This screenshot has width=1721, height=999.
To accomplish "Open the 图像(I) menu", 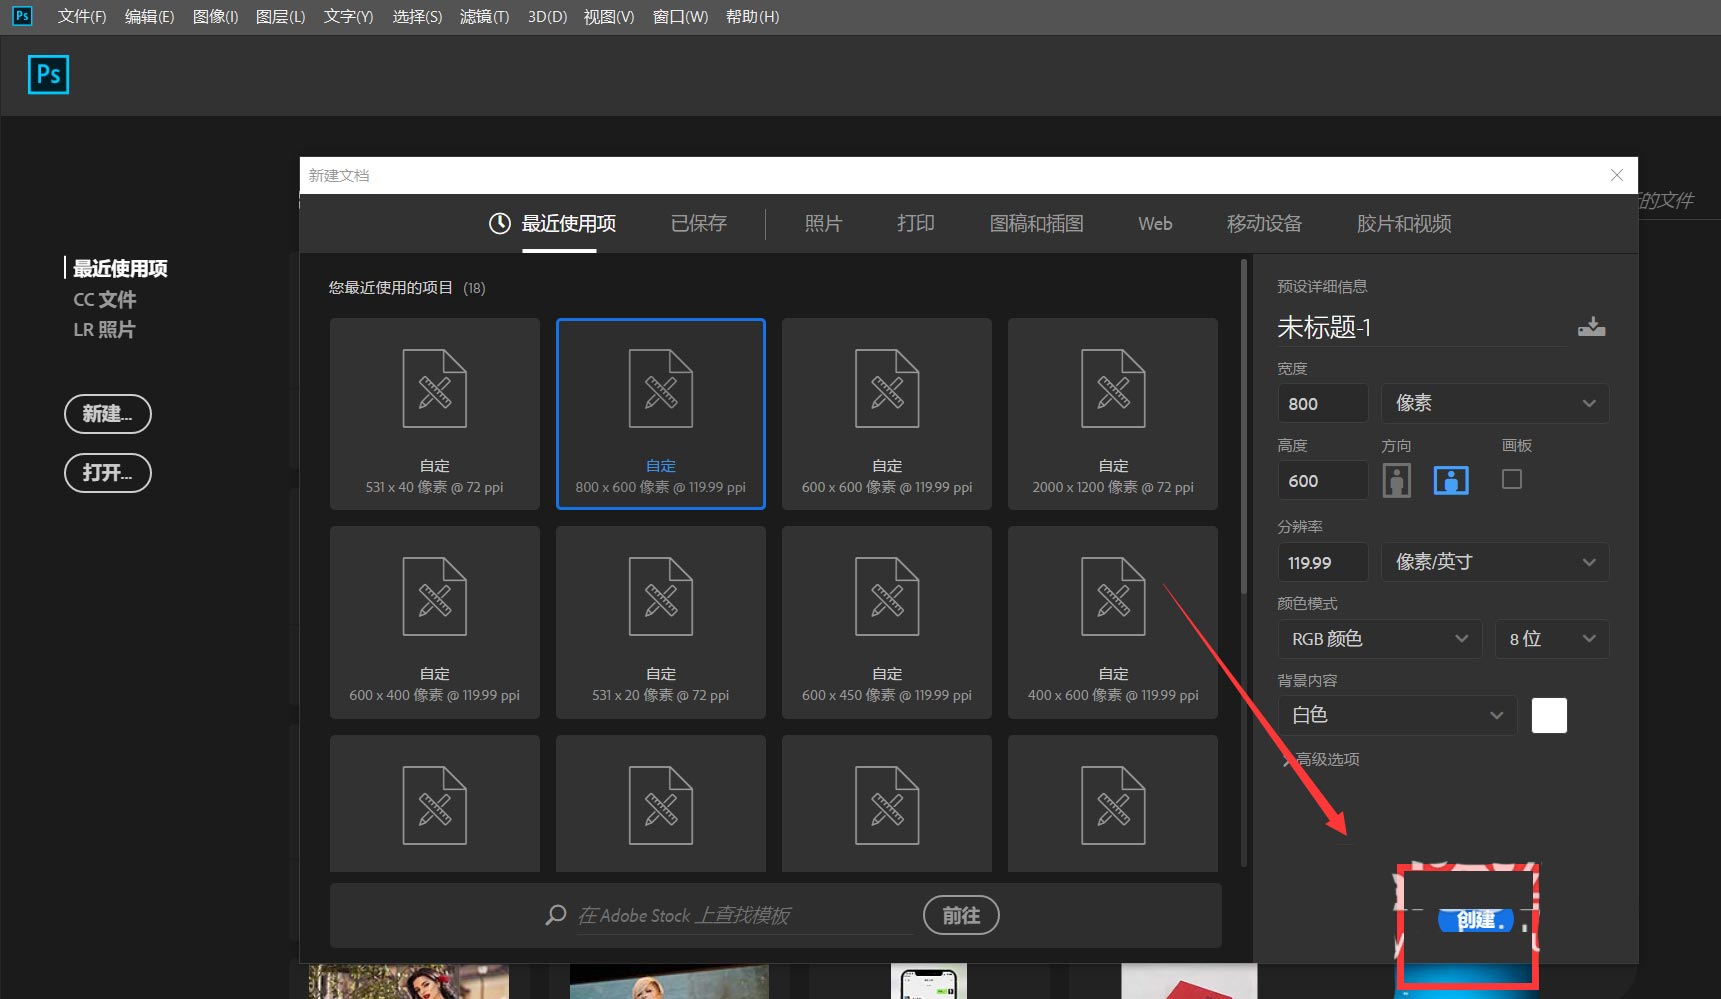I will click(x=215, y=17).
